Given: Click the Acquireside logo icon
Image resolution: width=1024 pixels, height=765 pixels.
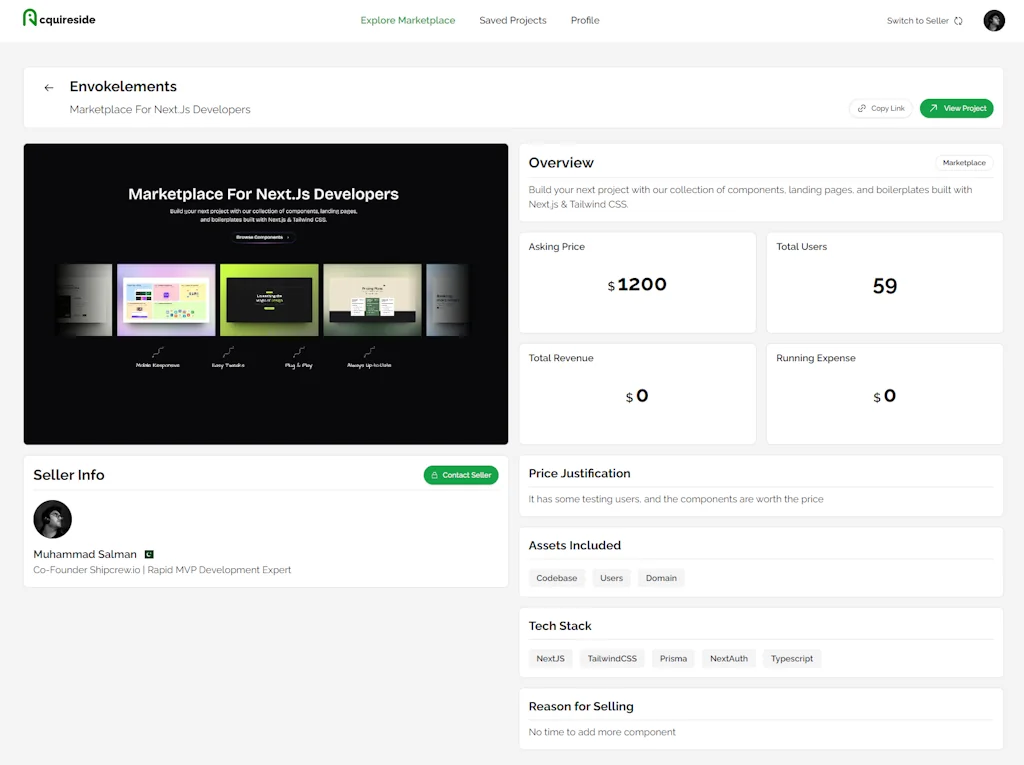Looking at the screenshot, I should 29,18.
